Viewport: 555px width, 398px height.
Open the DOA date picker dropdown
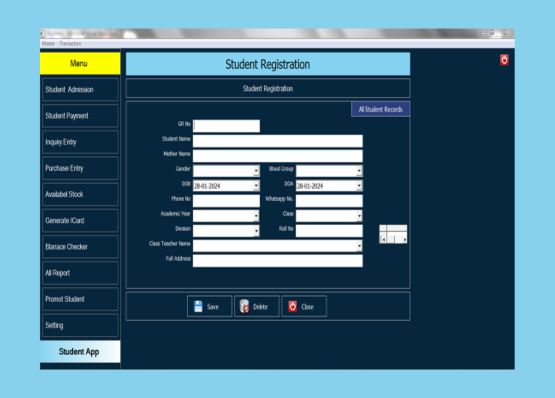pos(359,186)
